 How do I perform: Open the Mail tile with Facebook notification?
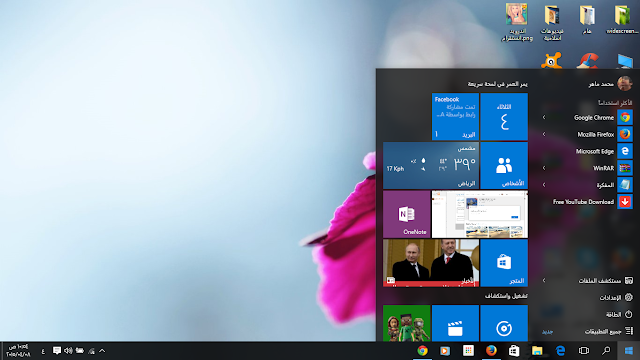pos(455,117)
